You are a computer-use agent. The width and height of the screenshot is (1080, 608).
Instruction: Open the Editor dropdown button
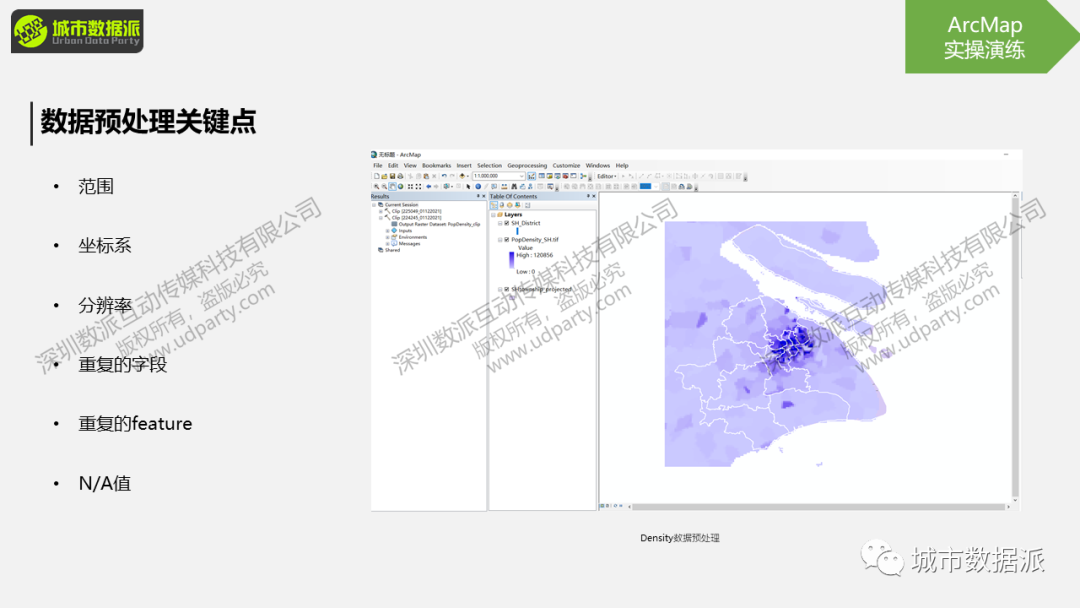pos(606,176)
